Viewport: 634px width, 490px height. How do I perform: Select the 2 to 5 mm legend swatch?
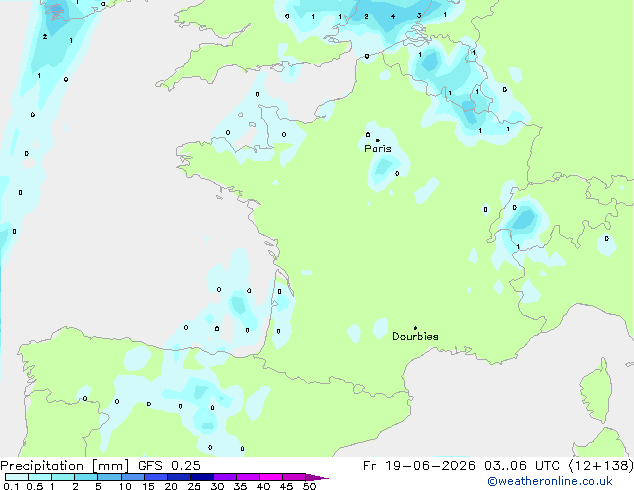point(86,477)
